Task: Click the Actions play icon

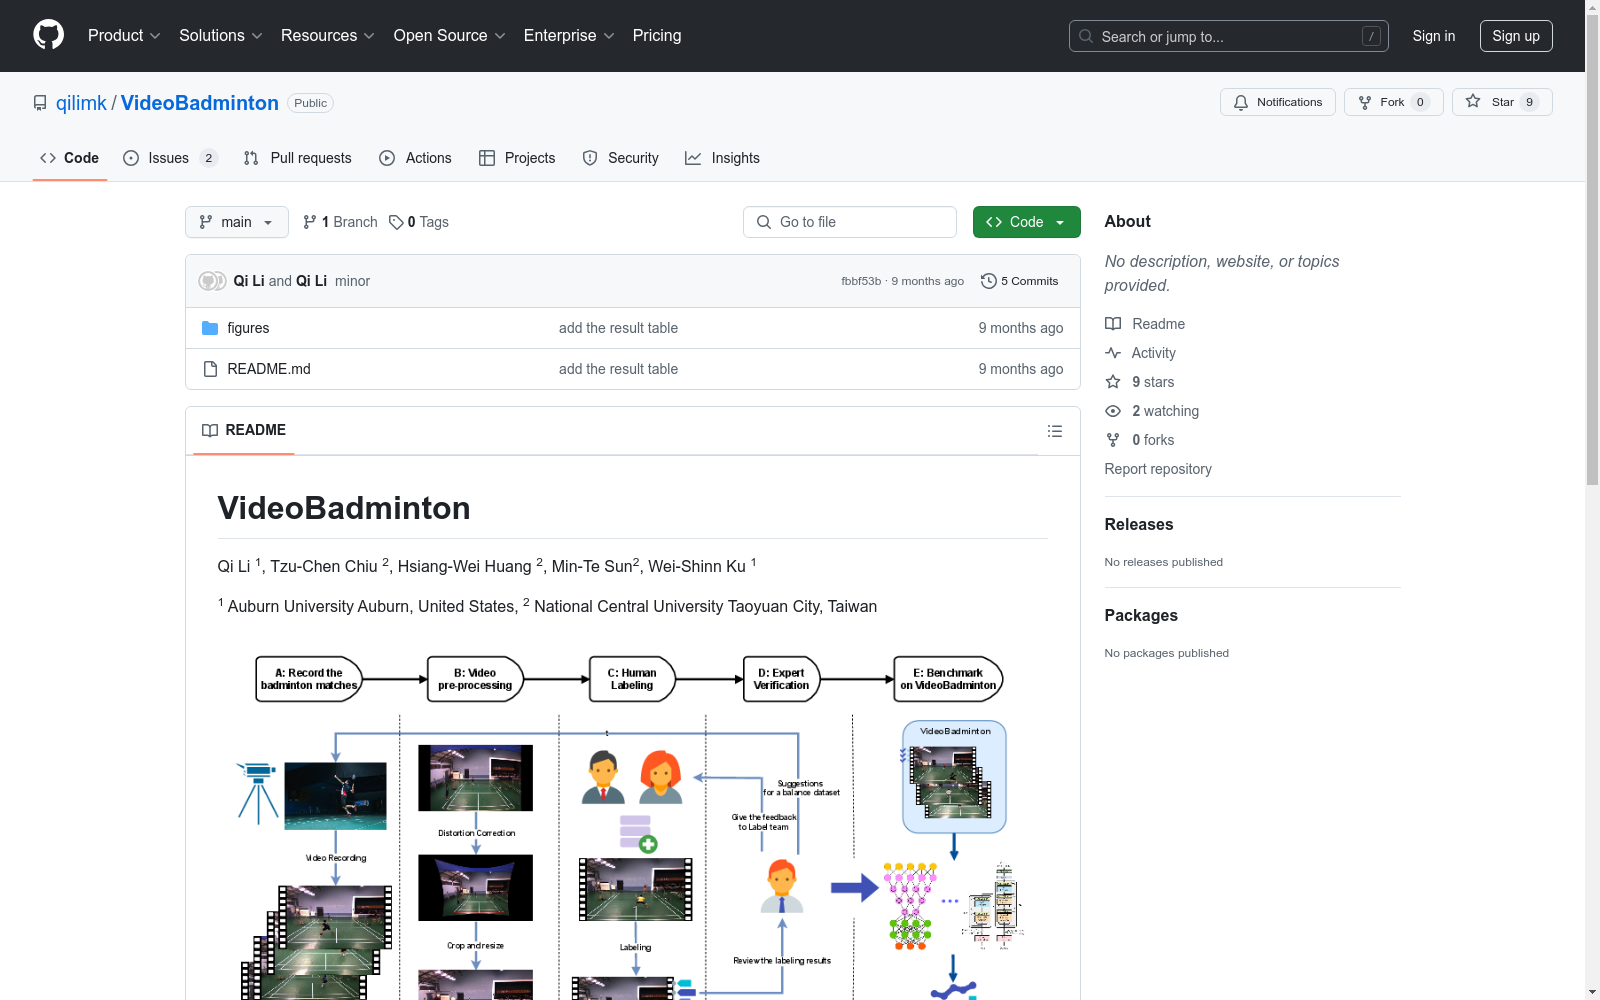Action: pyautogui.click(x=387, y=158)
